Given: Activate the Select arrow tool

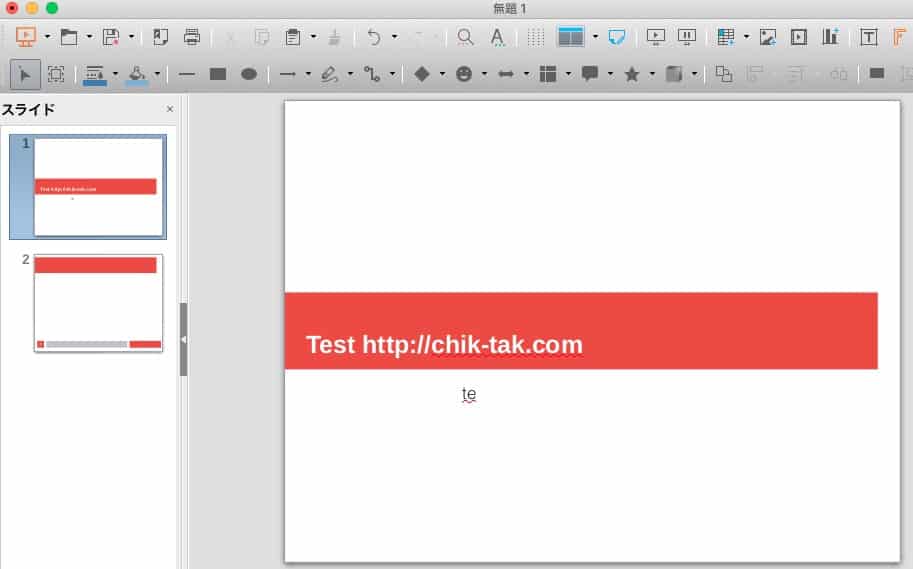Looking at the screenshot, I should pos(25,74).
